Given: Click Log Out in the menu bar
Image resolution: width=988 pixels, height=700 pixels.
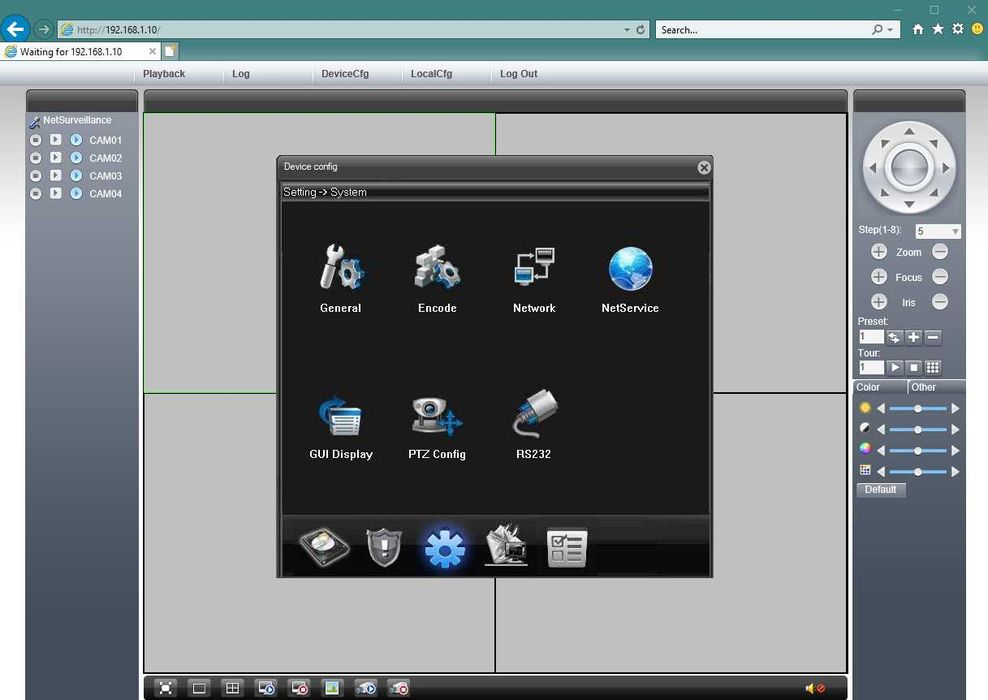Looking at the screenshot, I should click(x=519, y=74).
